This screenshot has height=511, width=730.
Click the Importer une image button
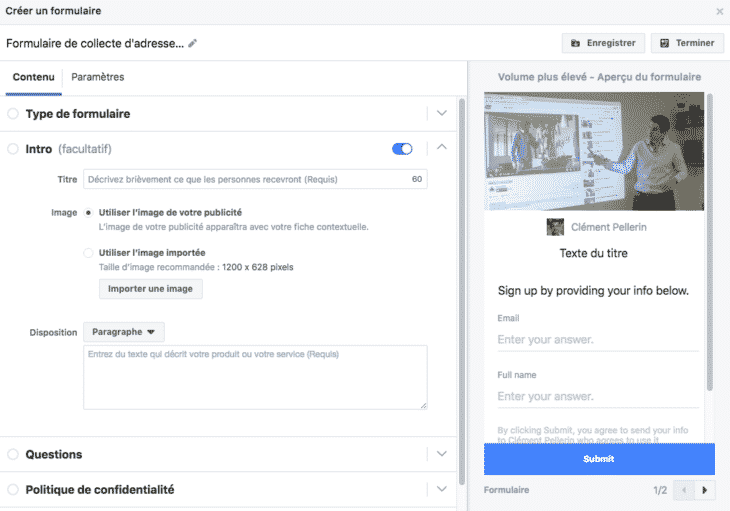[150, 289]
